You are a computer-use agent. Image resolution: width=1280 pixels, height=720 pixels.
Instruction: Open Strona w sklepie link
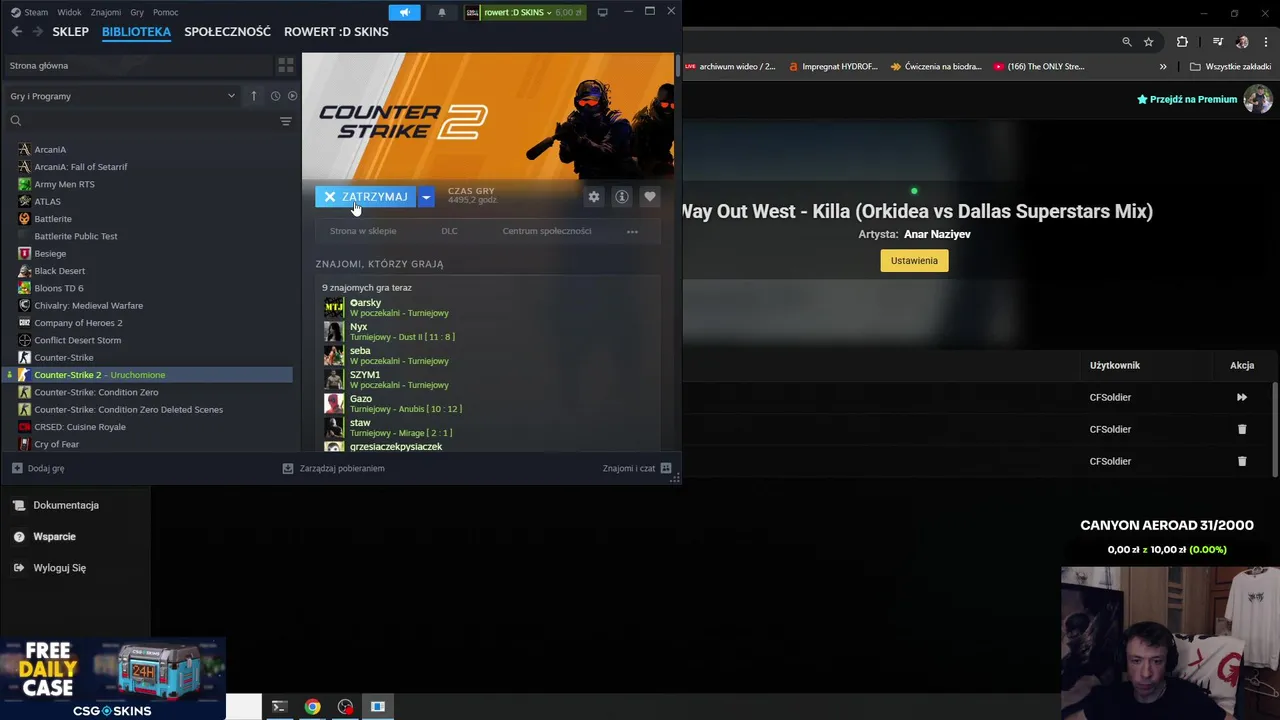(x=363, y=231)
